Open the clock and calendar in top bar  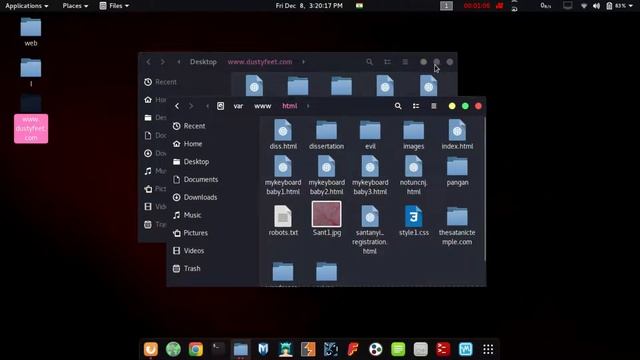309,6
